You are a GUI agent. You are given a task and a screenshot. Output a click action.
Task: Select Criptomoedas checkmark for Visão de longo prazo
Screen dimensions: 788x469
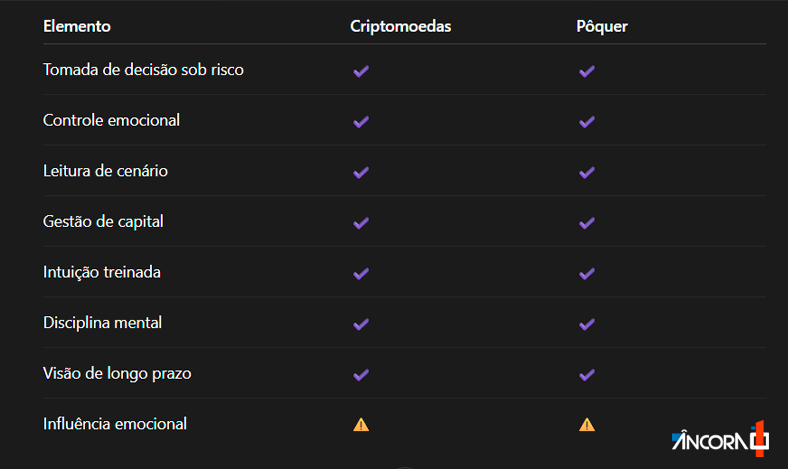(361, 375)
